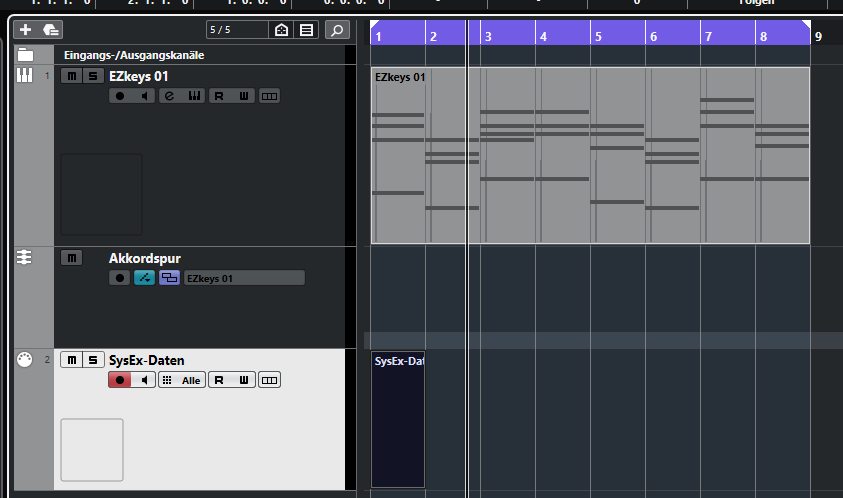Screen dimensions: 843x498
Task: Select the SysEx-Daten track name
Action: coord(147,360)
